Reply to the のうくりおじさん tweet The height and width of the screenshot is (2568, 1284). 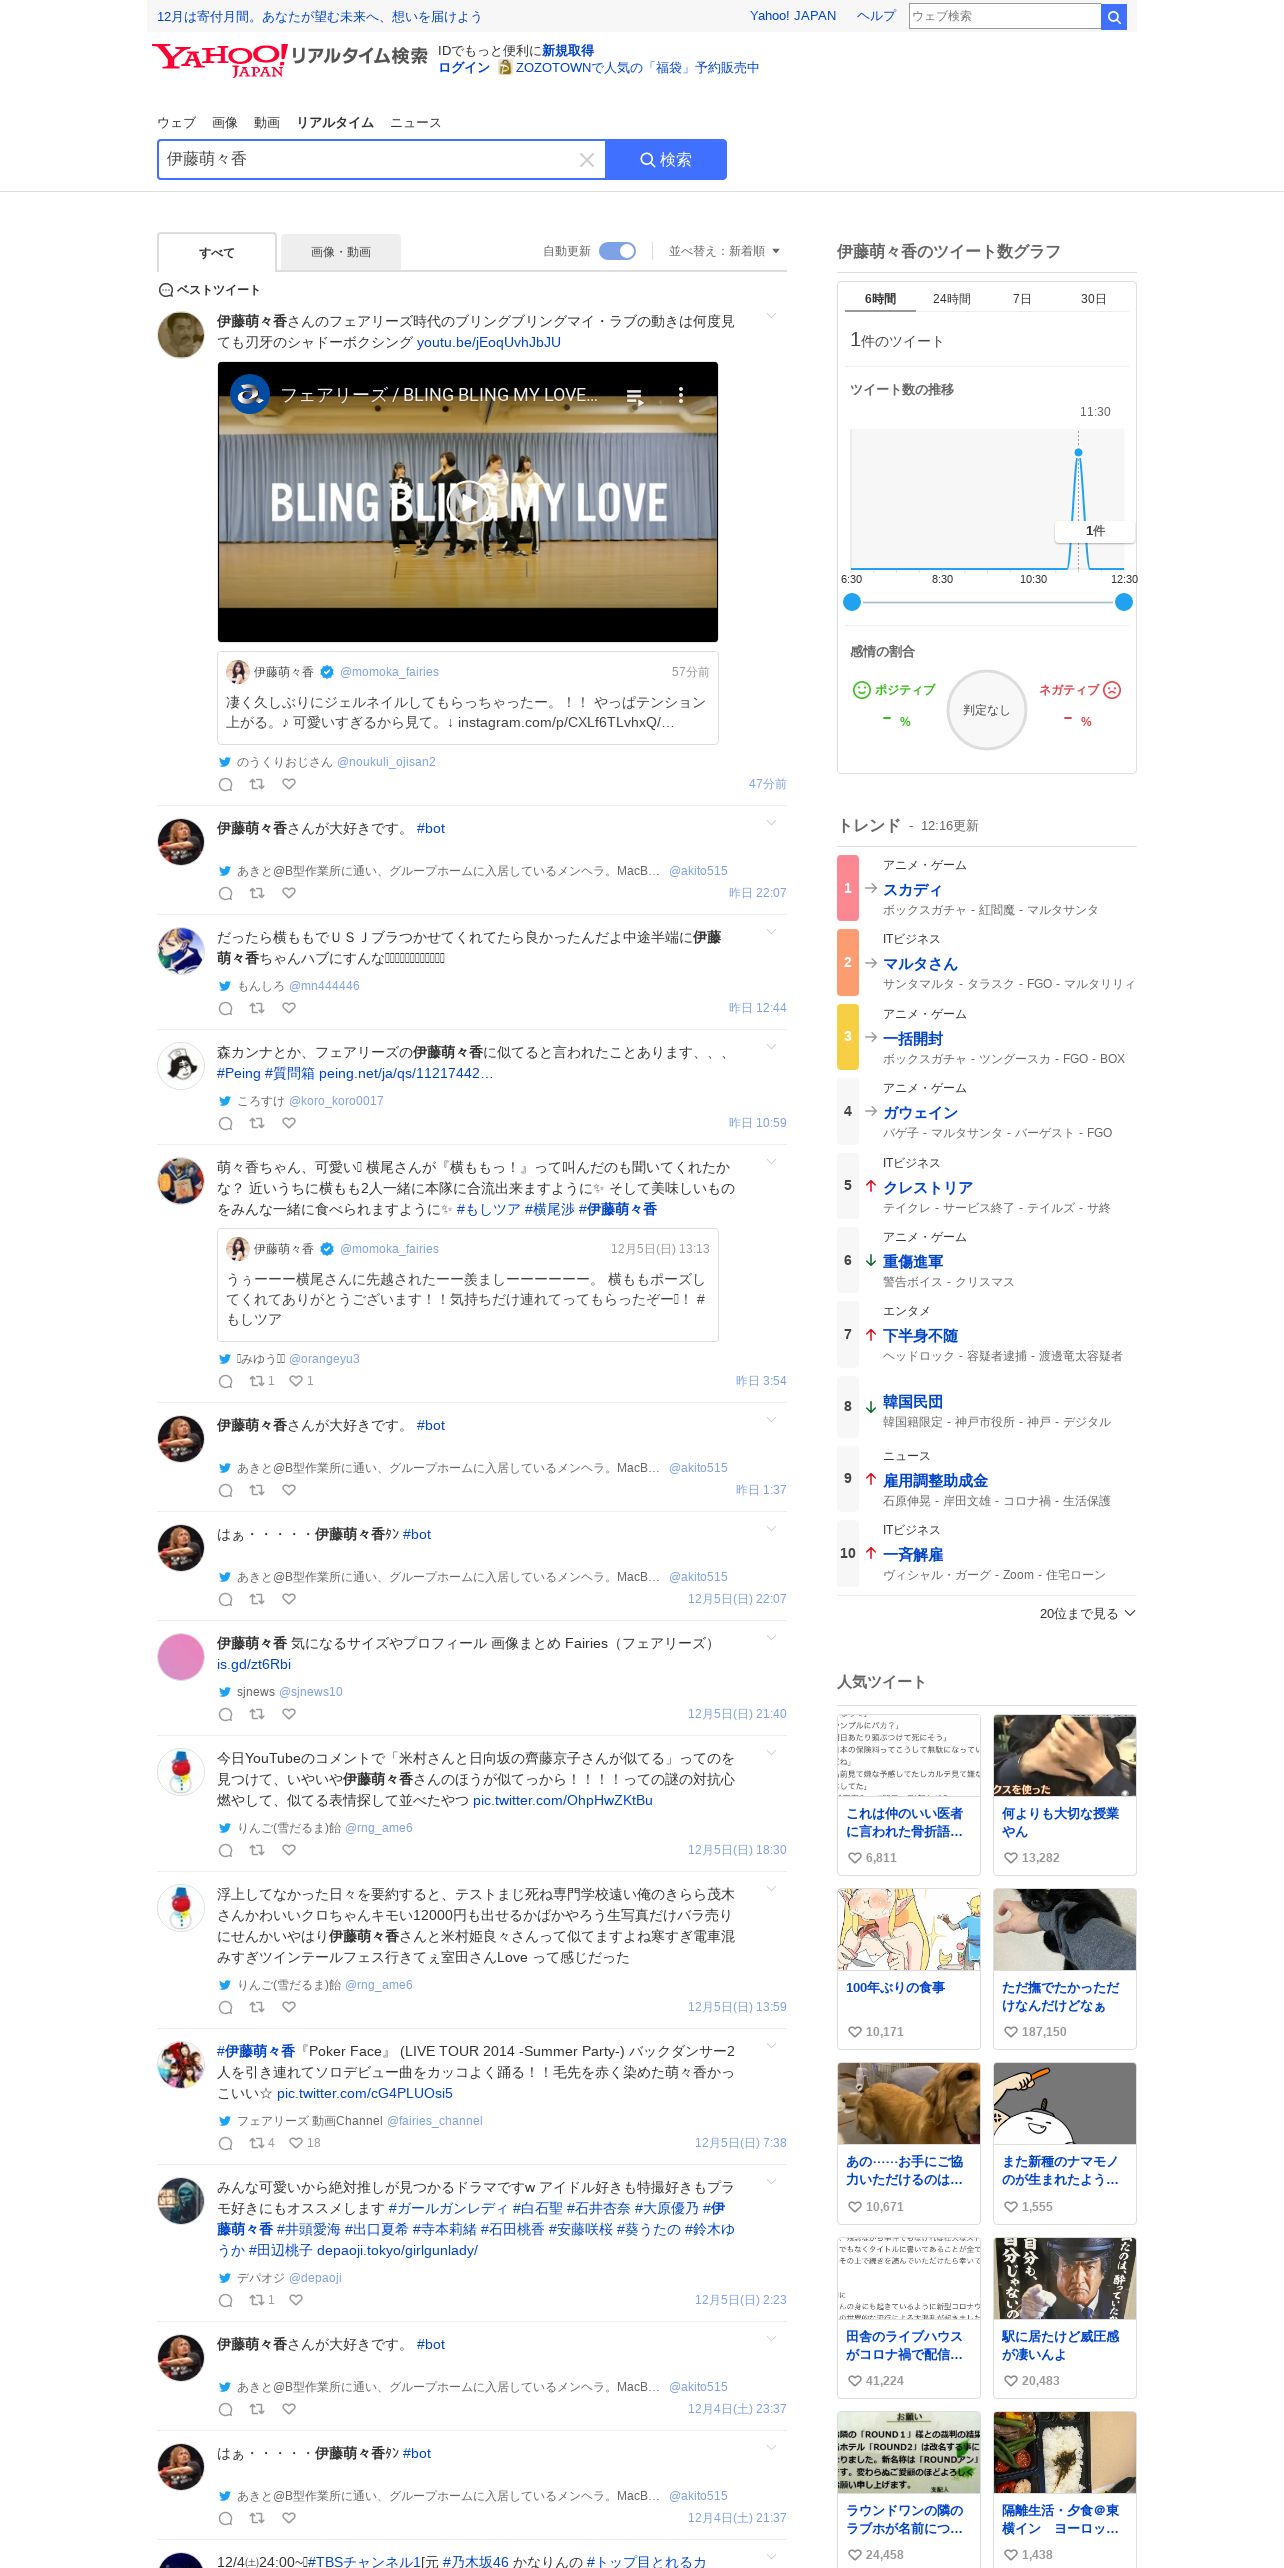pyautogui.click(x=226, y=785)
